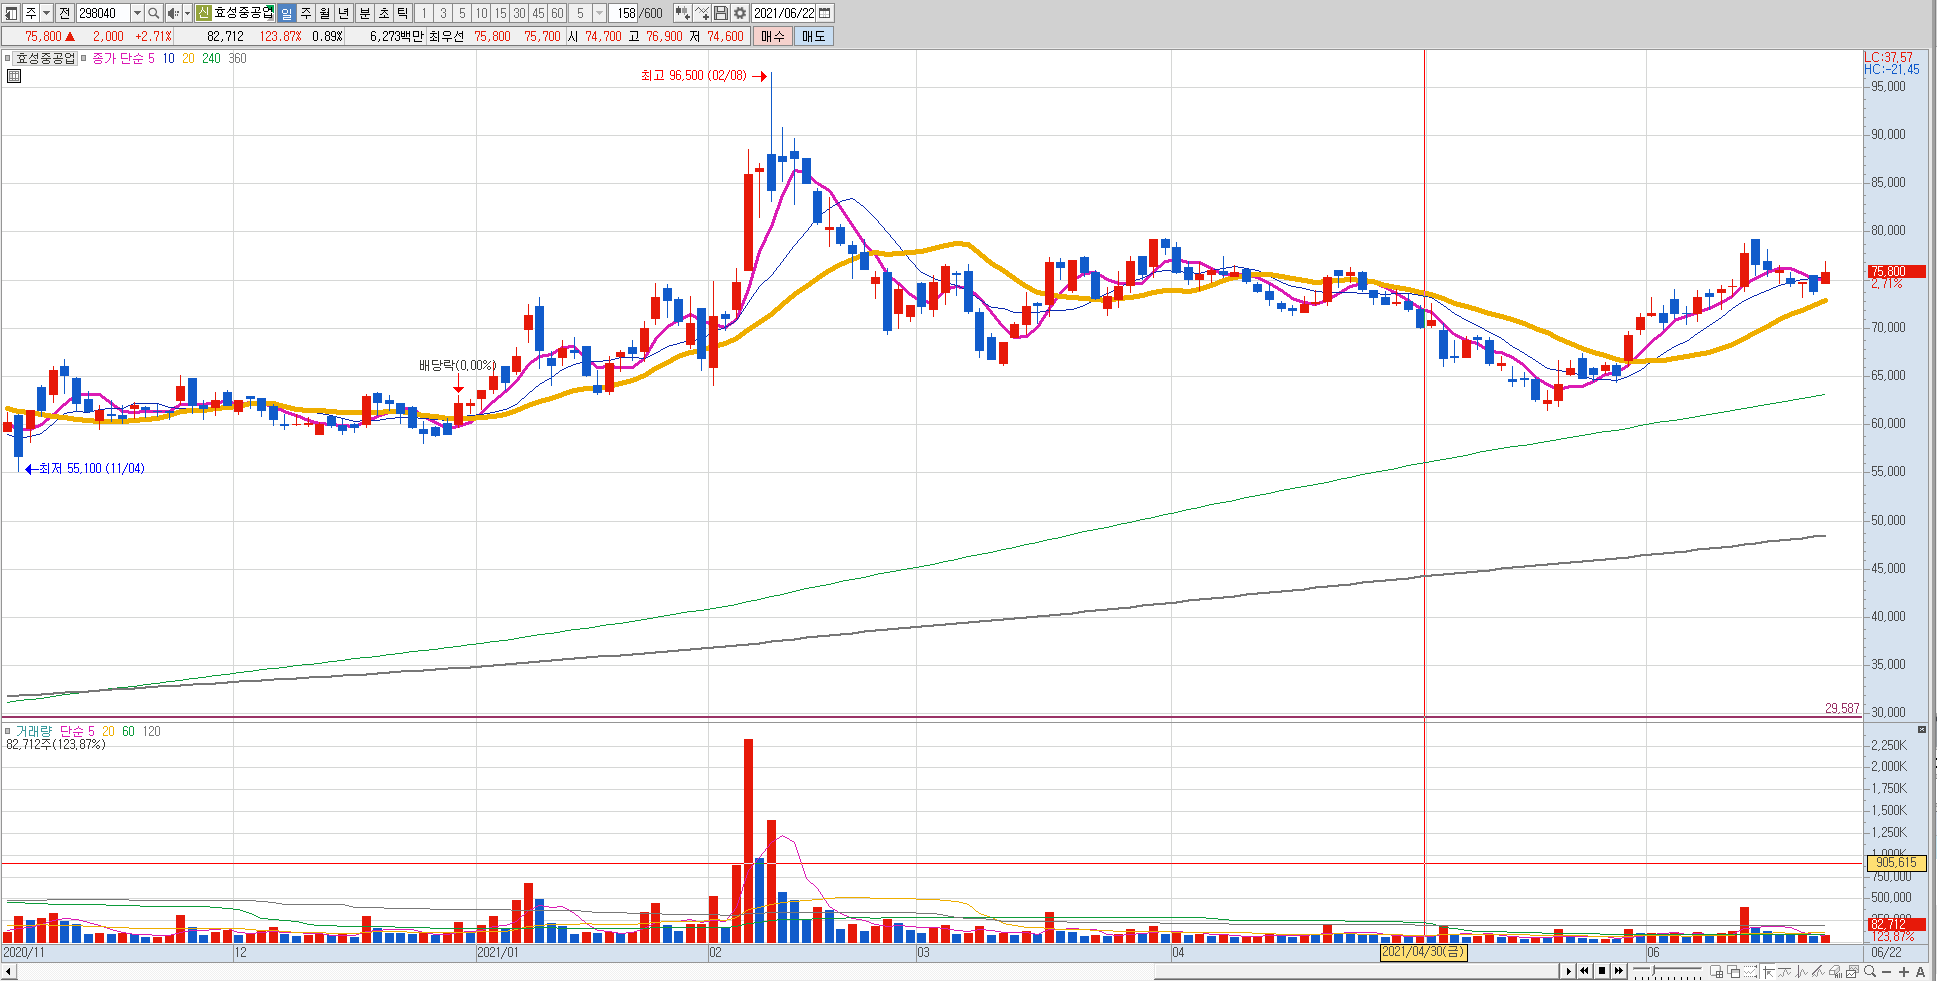Toggle the 종가 단순 moving average checkbox
The image size is (1937, 981).
pos(84,58)
